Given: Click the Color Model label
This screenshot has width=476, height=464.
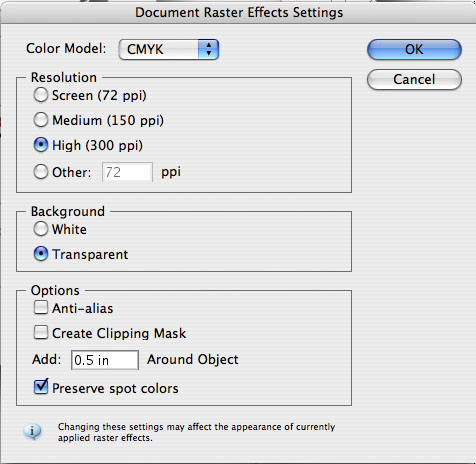Looking at the screenshot, I should 66,49.
